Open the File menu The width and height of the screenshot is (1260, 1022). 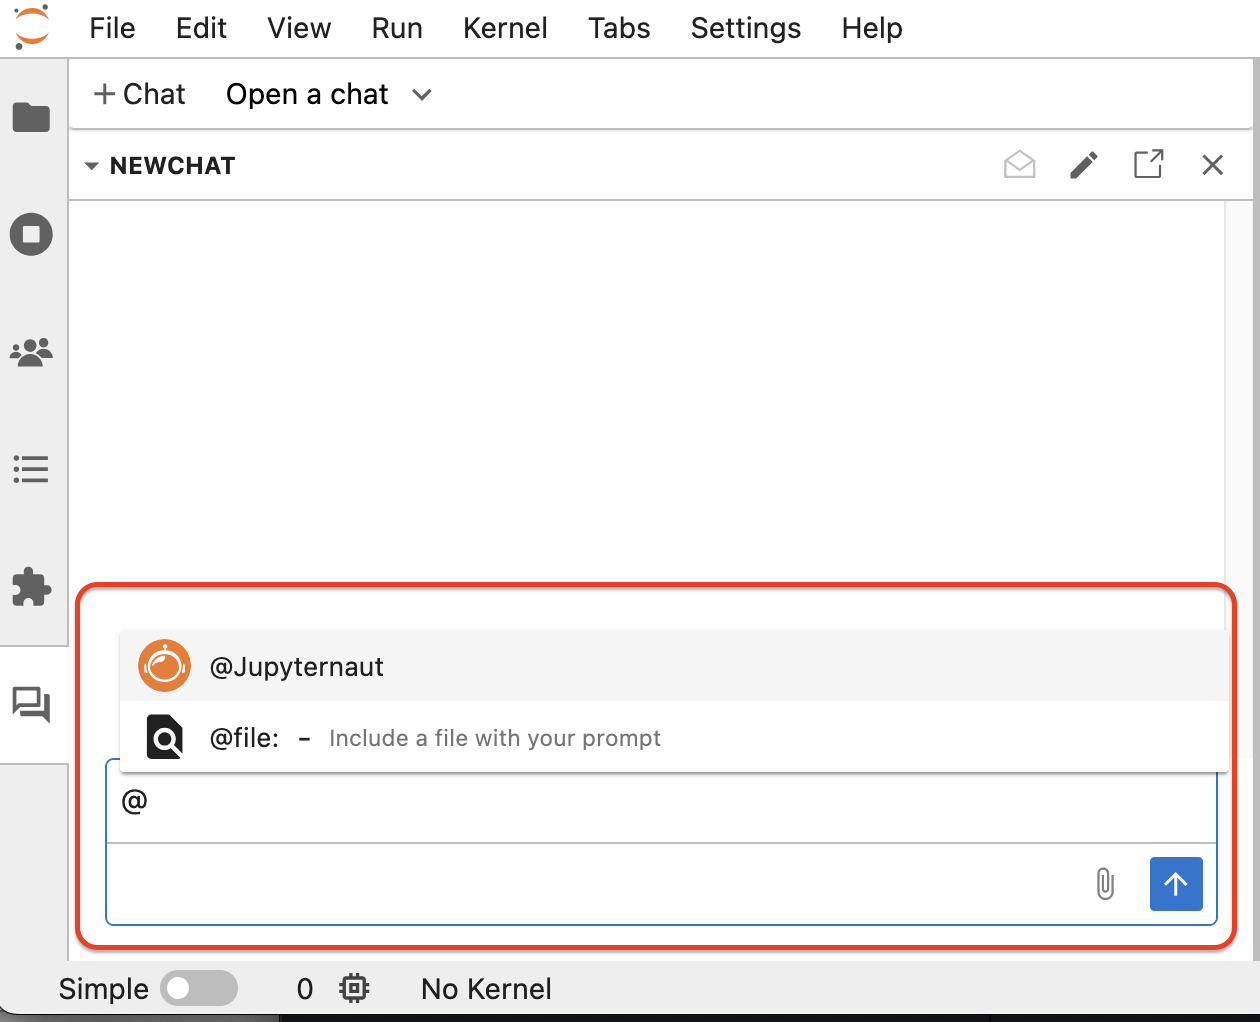pyautogui.click(x=112, y=28)
